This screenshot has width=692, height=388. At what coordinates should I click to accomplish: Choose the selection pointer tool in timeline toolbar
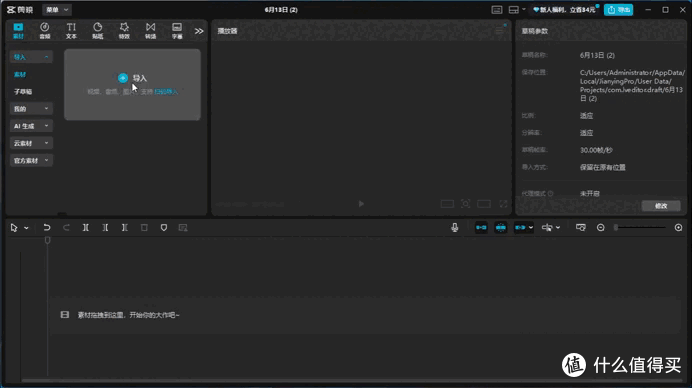tap(14, 228)
